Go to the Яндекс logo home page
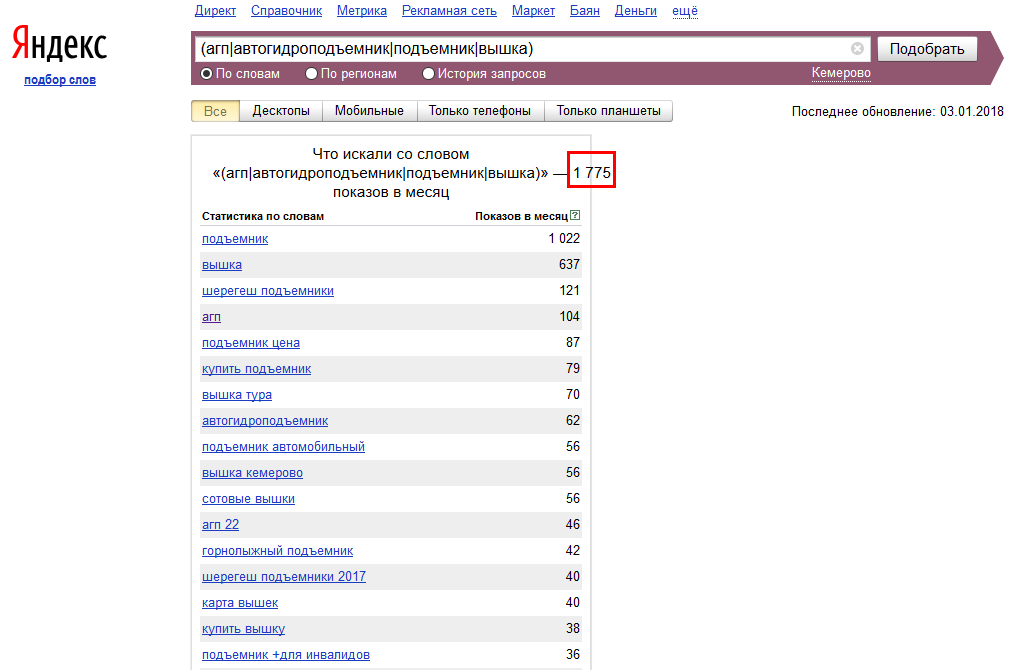1013x670 pixels. click(59, 44)
